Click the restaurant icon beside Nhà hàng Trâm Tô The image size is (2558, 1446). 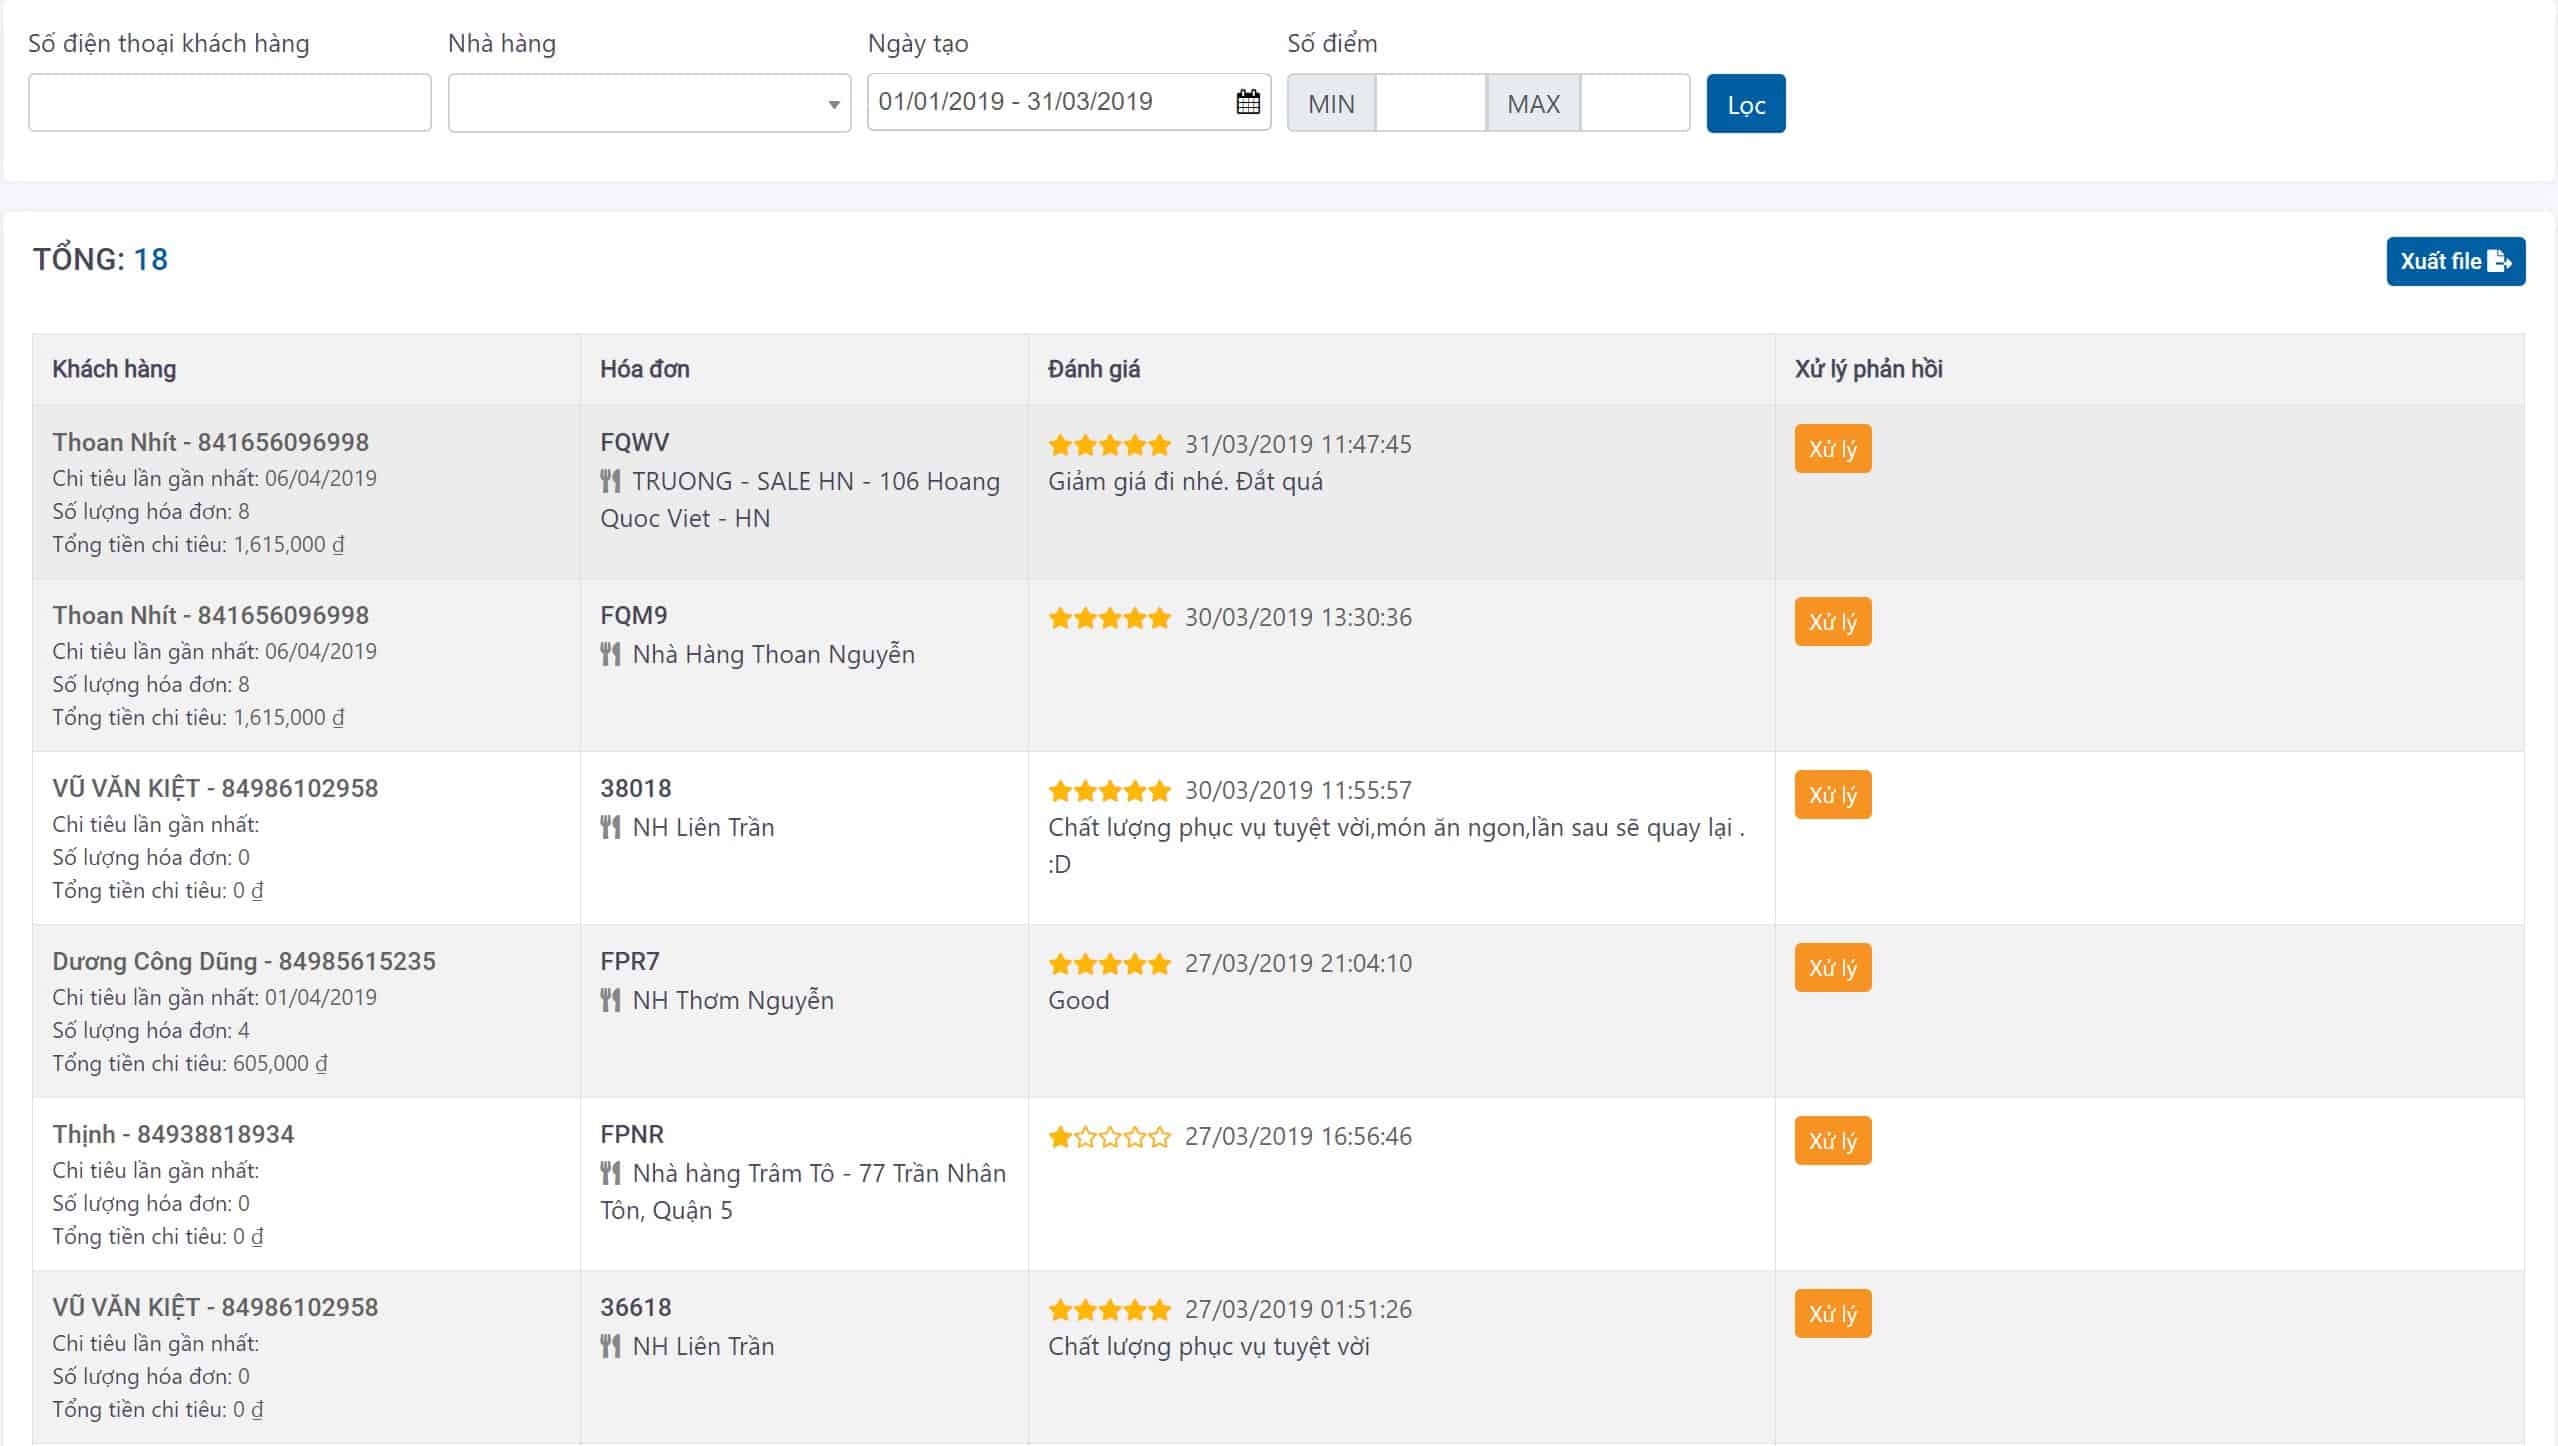click(610, 1174)
